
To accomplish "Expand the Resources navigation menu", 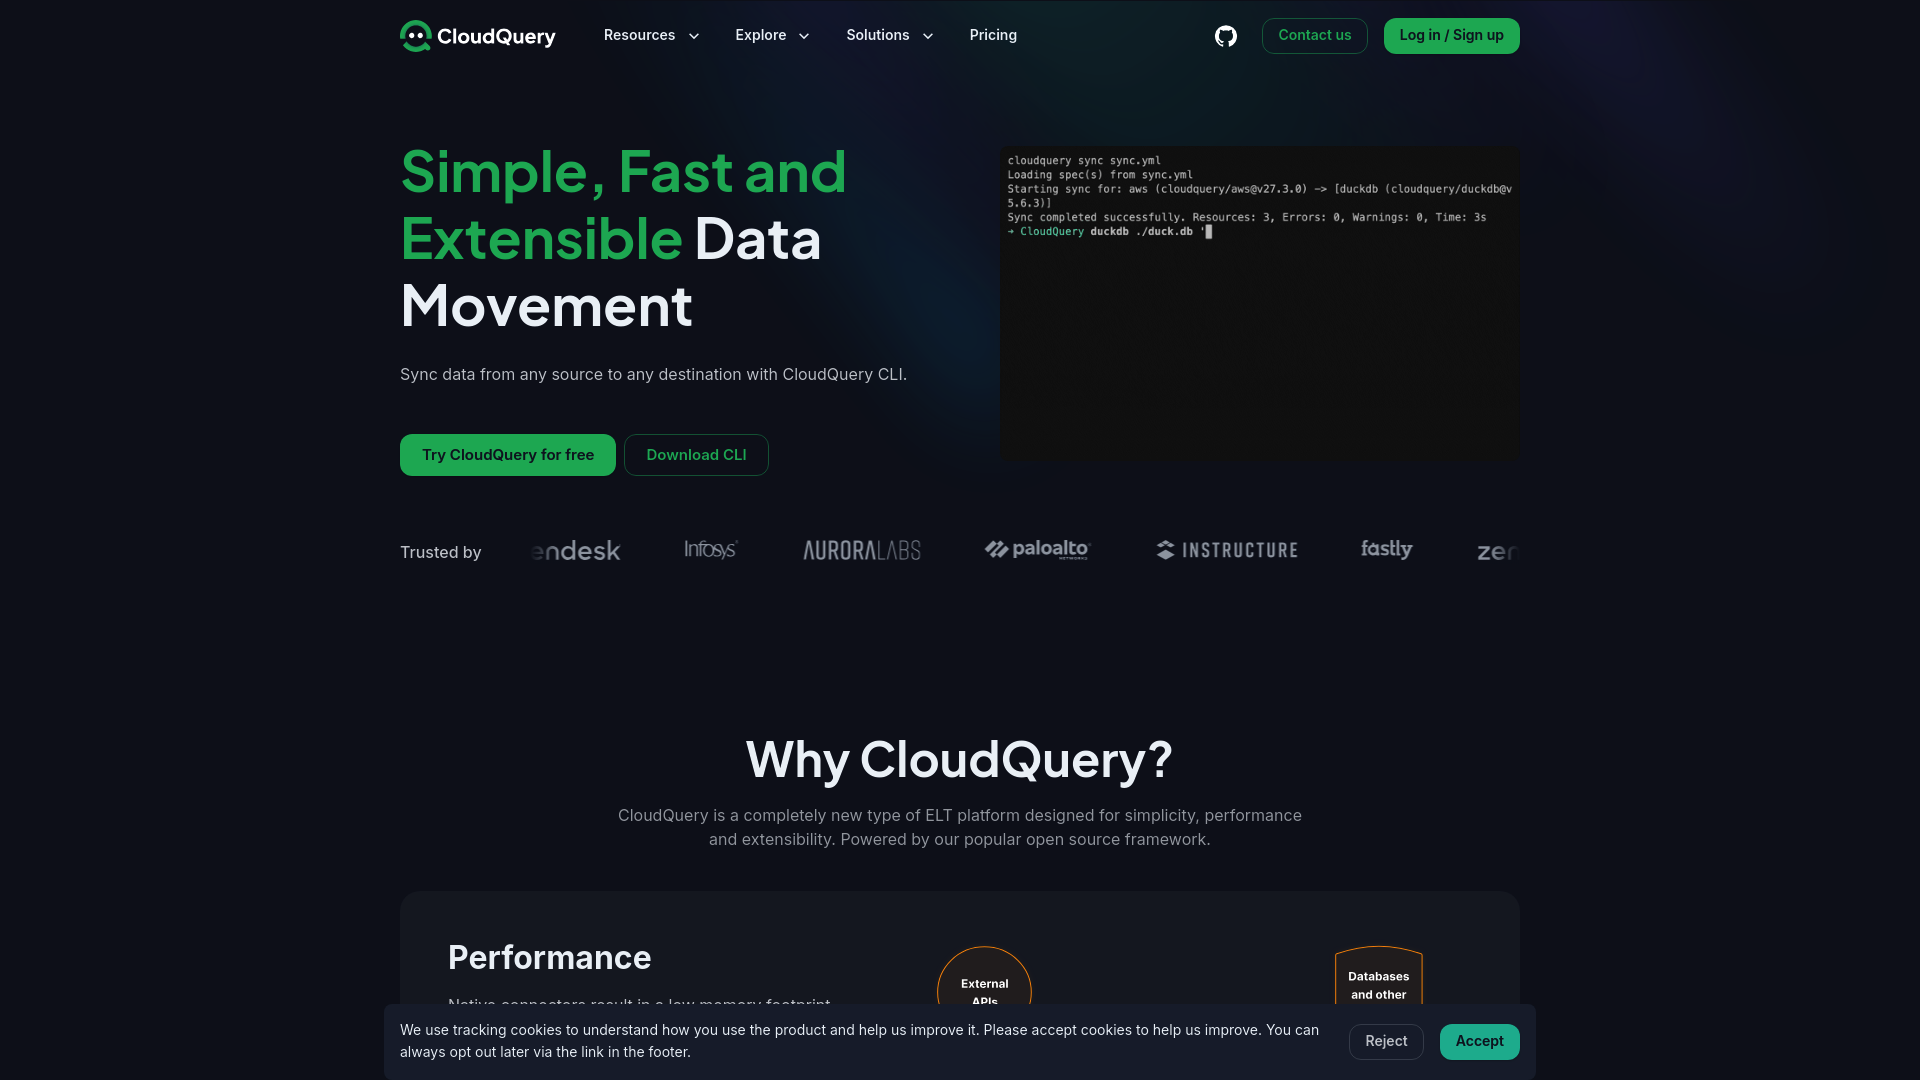I will tap(651, 36).
